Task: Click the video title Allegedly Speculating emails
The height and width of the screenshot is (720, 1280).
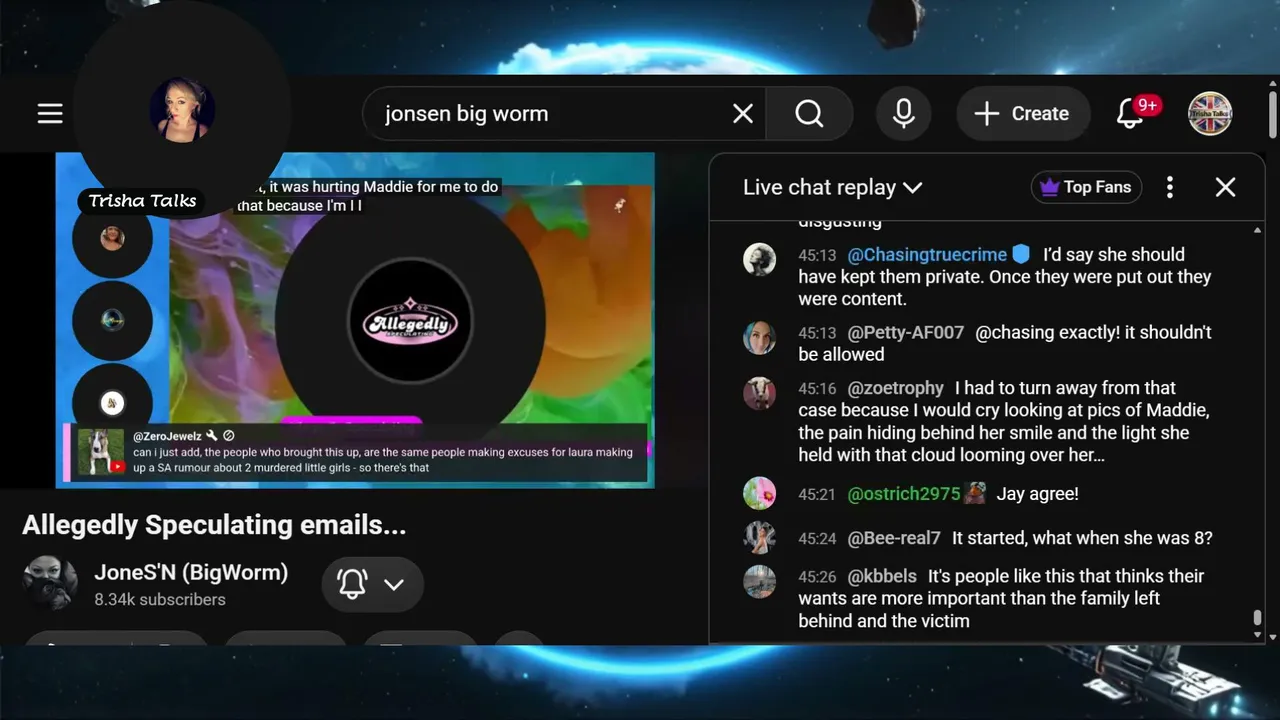Action: [x=214, y=525]
